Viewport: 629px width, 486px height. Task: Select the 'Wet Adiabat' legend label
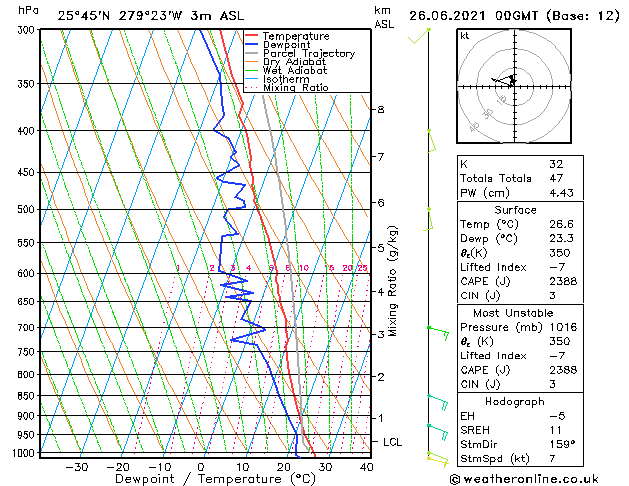tap(295, 70)
